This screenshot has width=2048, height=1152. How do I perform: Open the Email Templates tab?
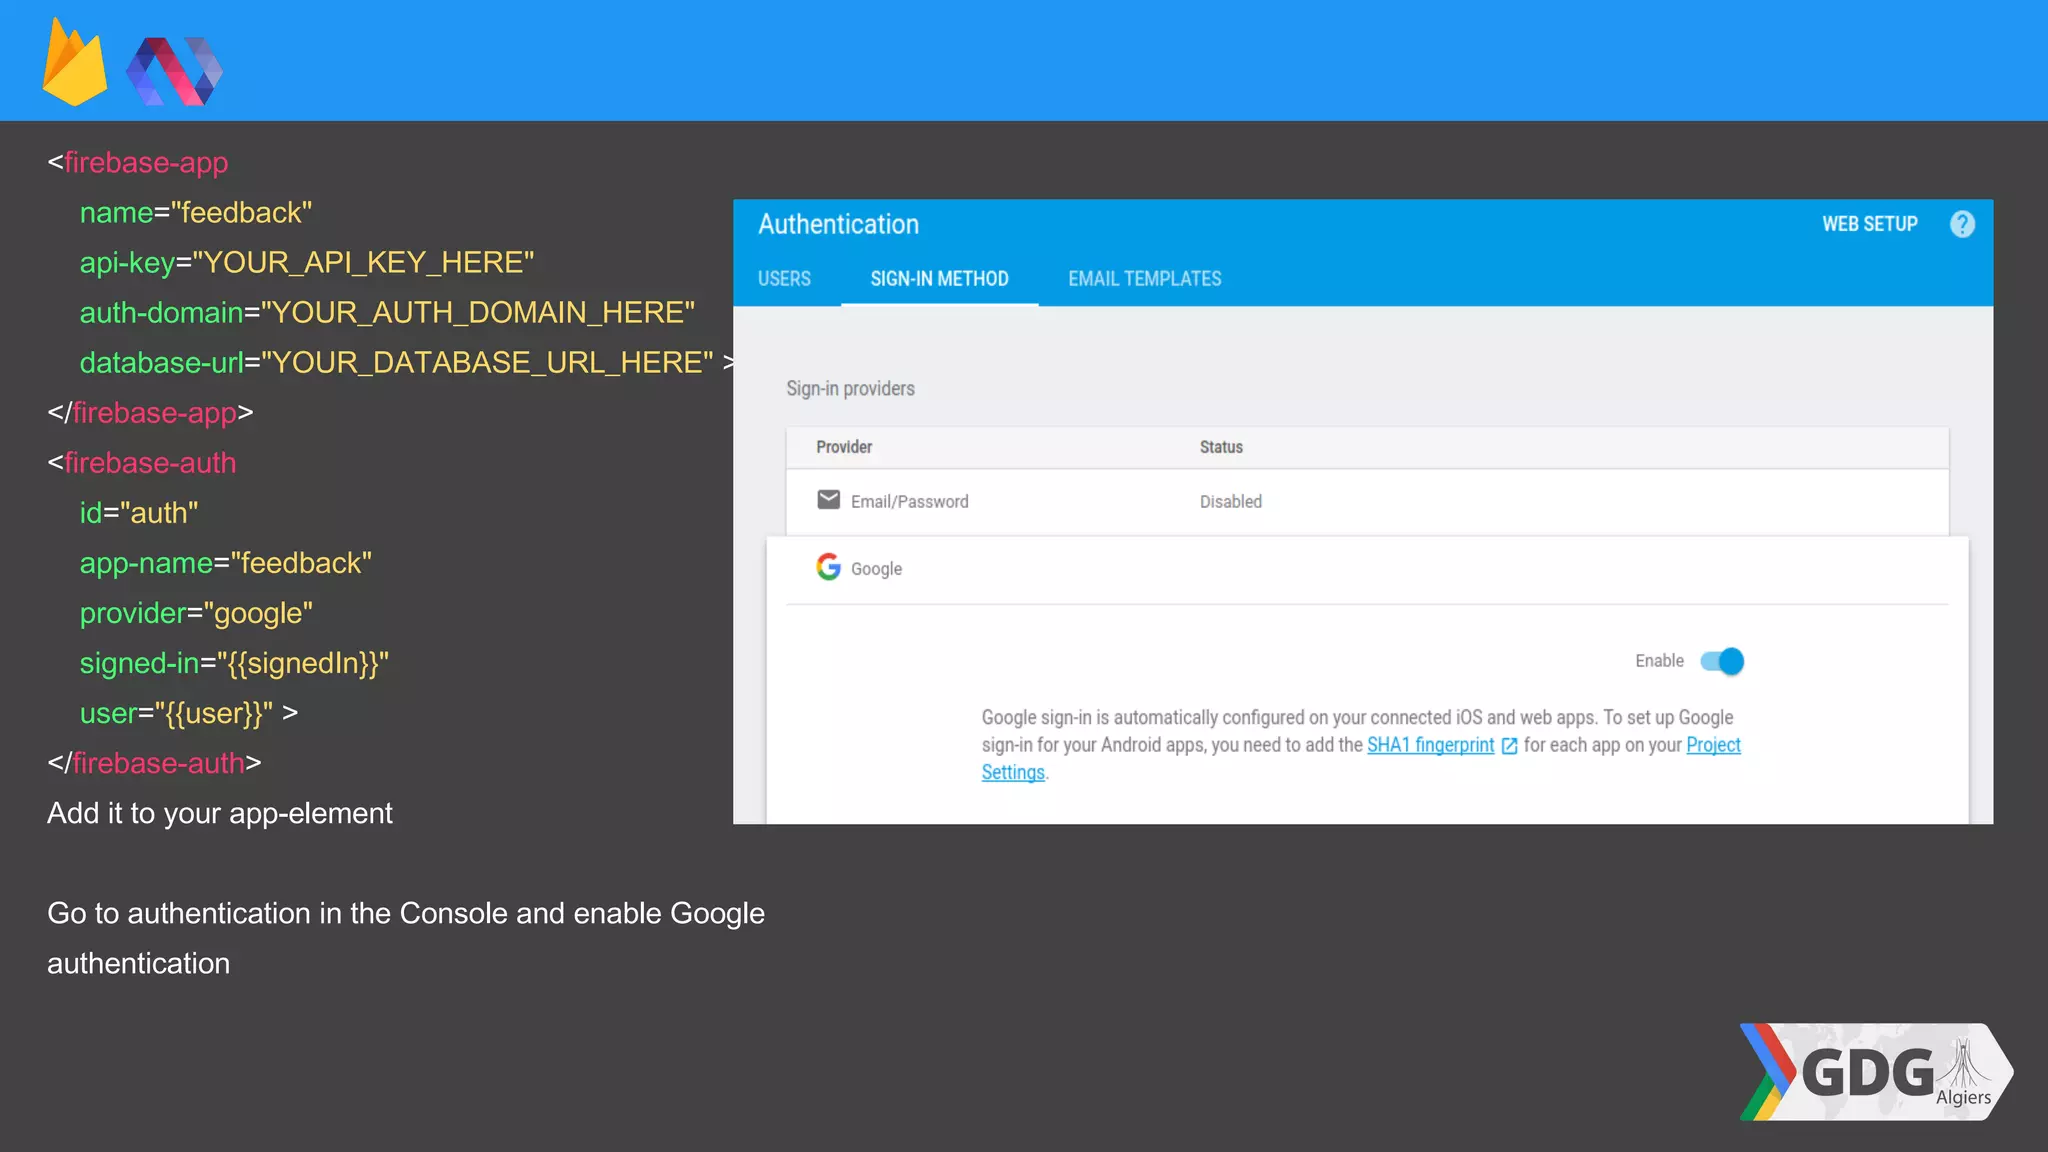(x=1144, y=279)
